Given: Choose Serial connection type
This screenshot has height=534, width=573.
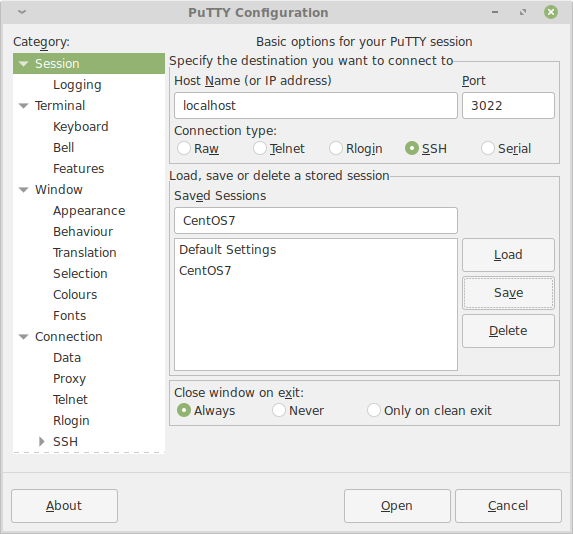Looking at the screenshot, I should click(x=487, y=148).
